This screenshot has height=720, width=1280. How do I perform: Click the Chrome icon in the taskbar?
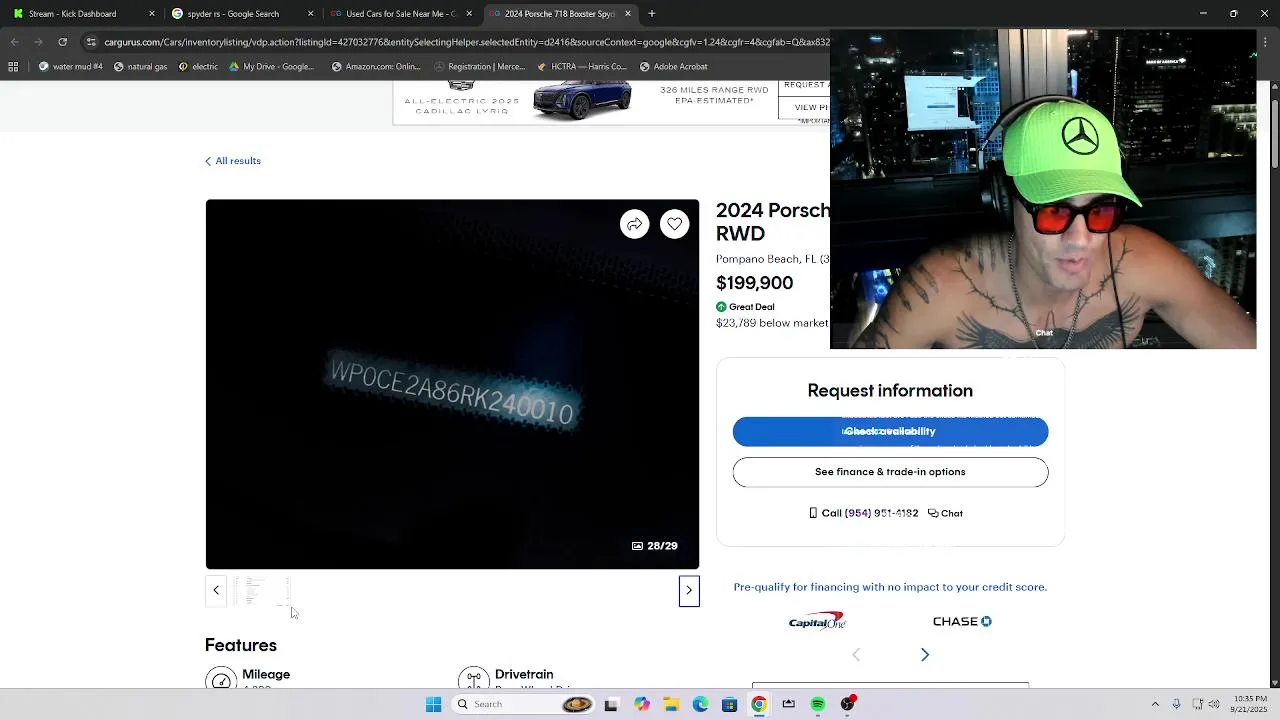pos(759,704)
